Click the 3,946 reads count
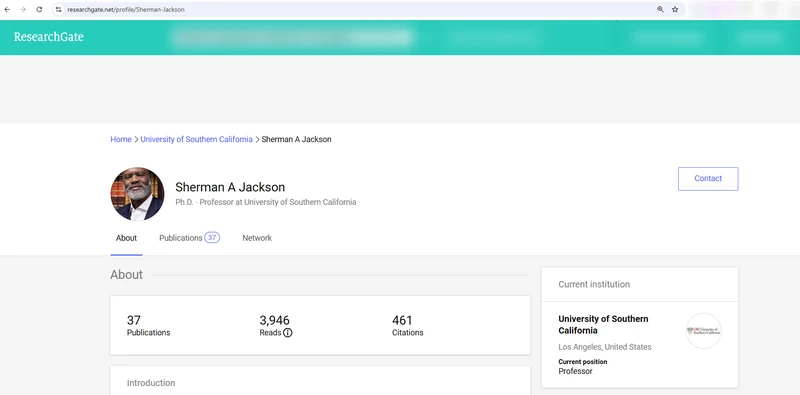 274,320
